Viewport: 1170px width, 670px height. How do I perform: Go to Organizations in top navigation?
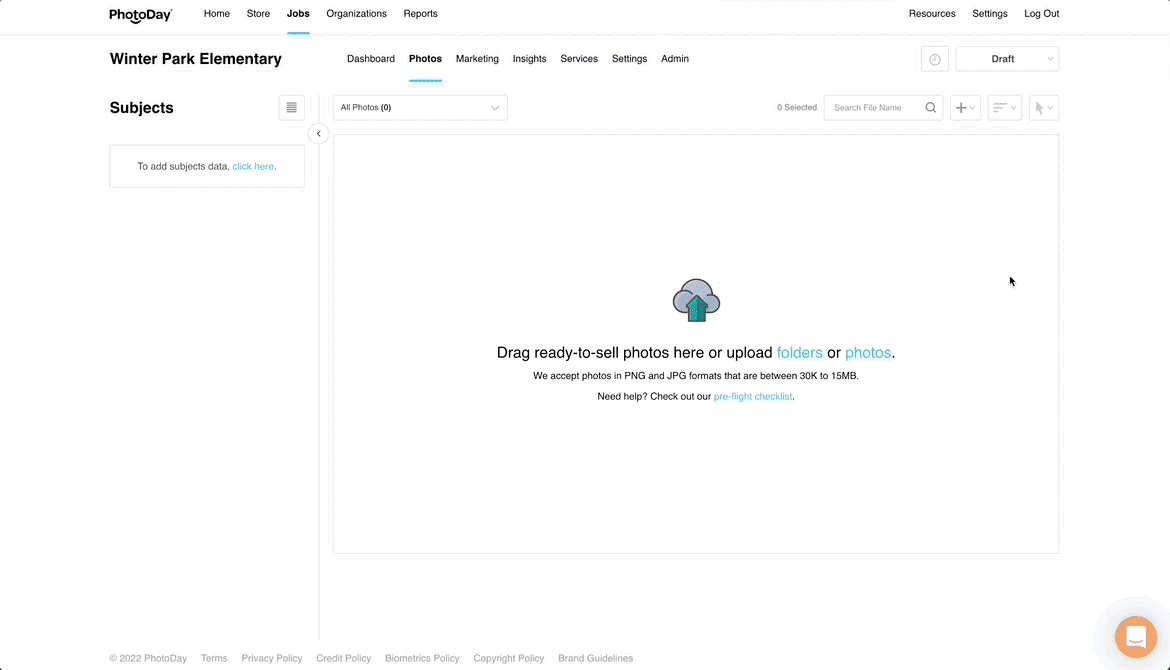coord(356,14)
